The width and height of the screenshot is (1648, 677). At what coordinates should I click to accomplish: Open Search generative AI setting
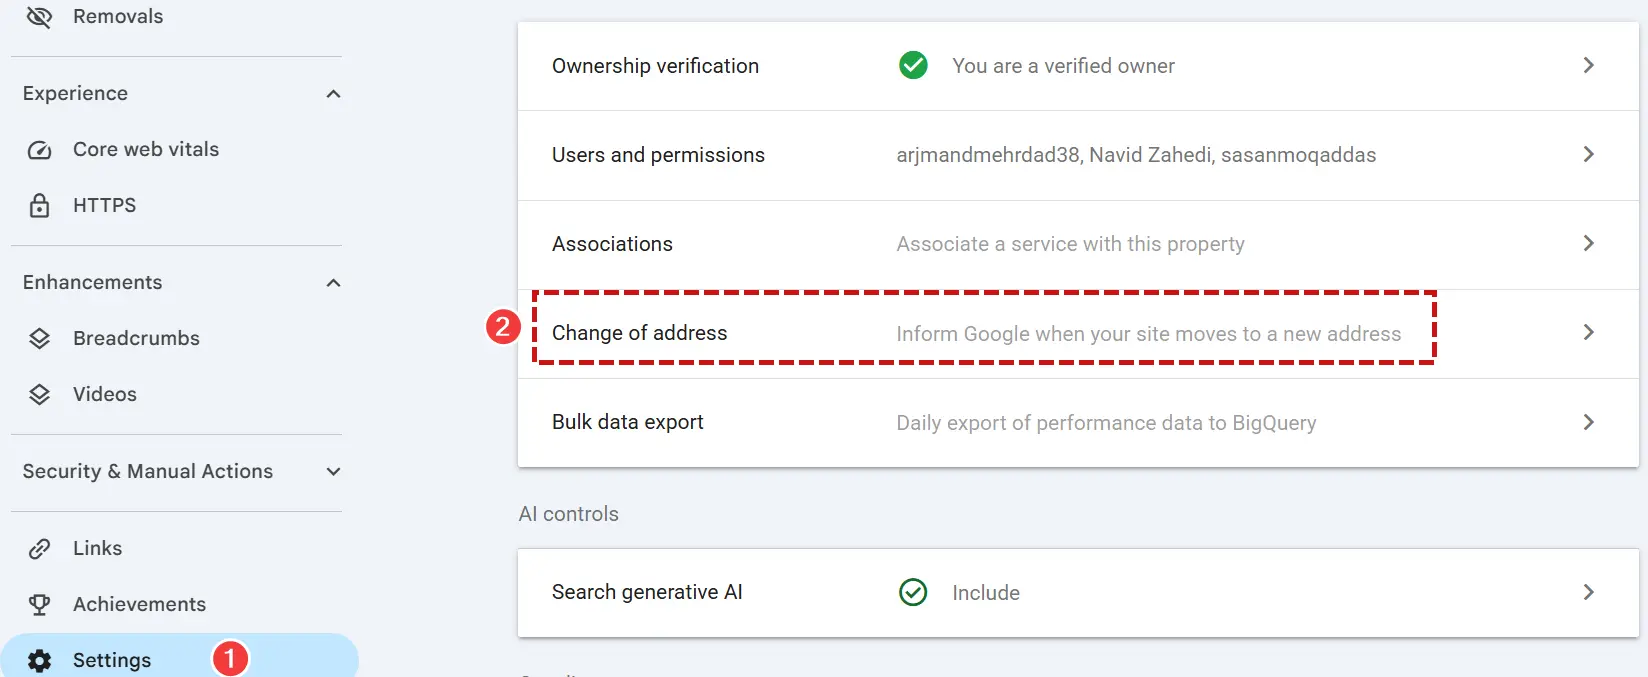[1078, 592]
